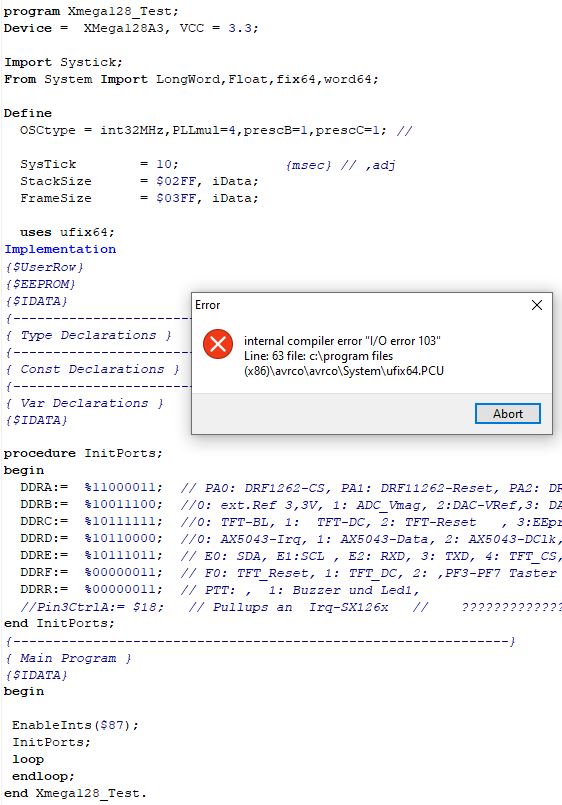Screen dimensions: 562x805
Task: Click the Device = XMega128A3 line
Action: pyautogui.click(x=131, y=28)
